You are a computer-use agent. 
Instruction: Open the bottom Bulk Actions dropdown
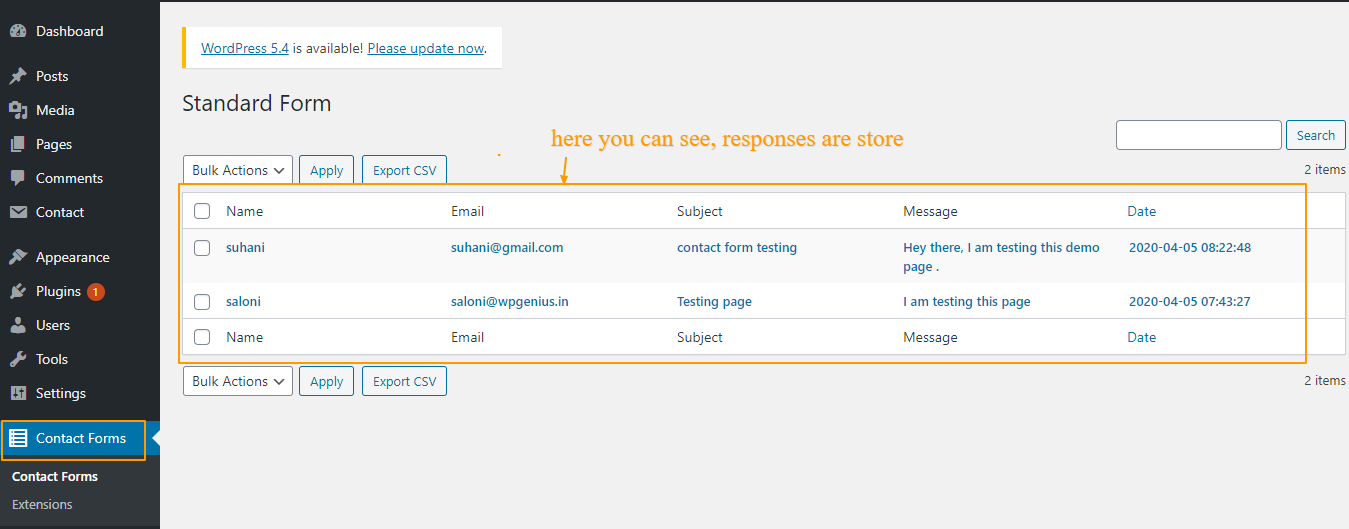[238, 381]
